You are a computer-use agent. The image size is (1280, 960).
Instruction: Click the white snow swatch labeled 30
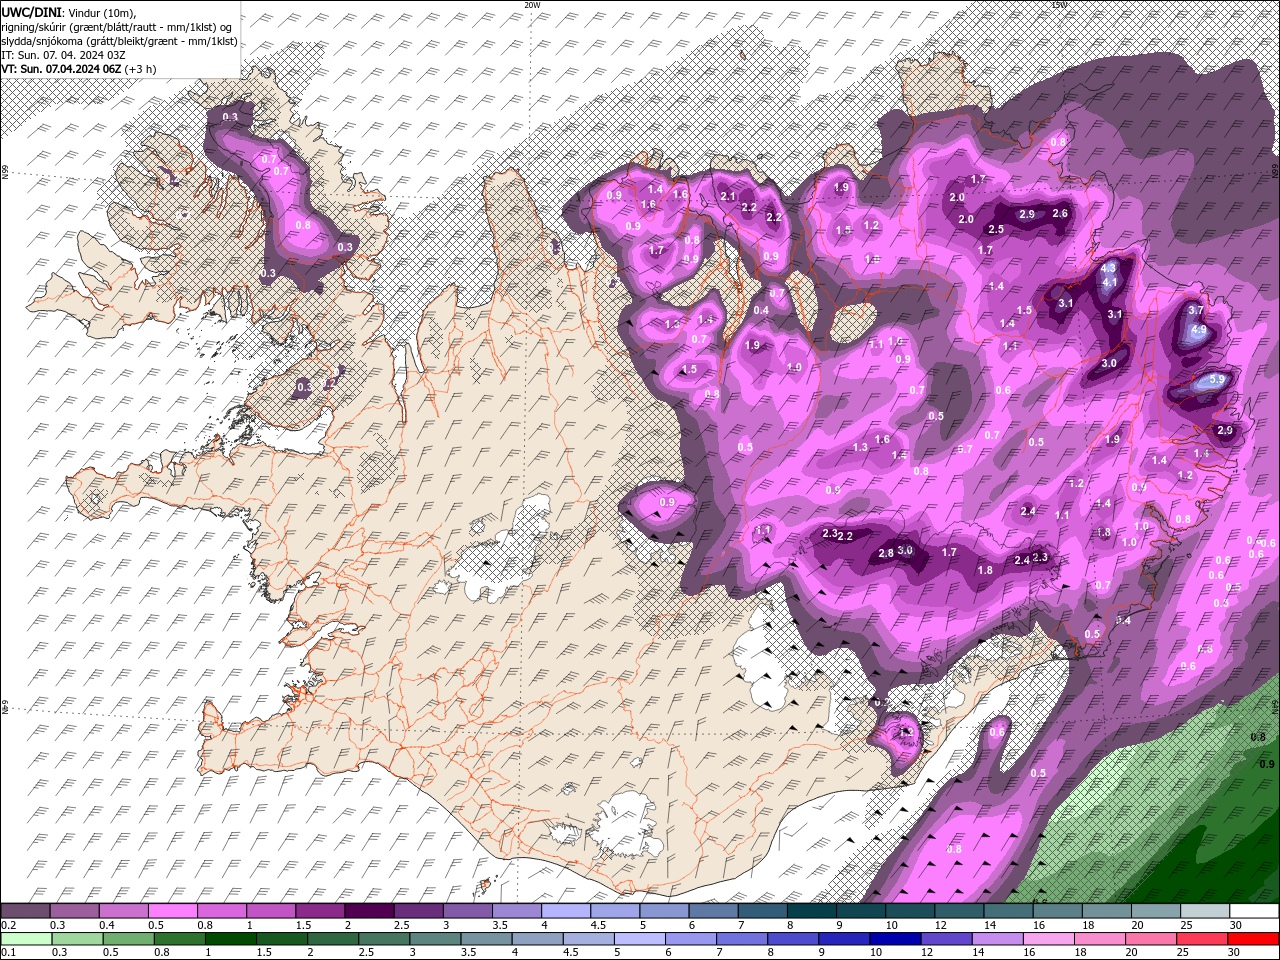click(x=1254, y=911)
